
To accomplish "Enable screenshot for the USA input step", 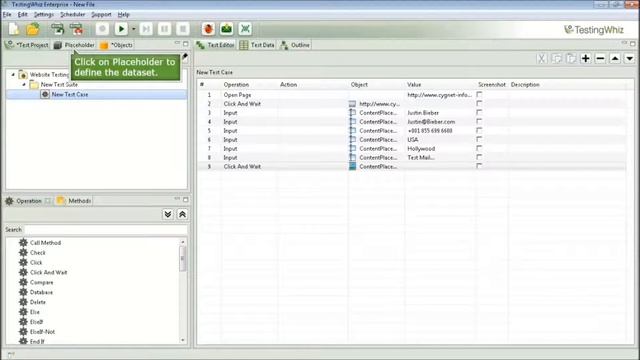I will click(x=479, y=139).
